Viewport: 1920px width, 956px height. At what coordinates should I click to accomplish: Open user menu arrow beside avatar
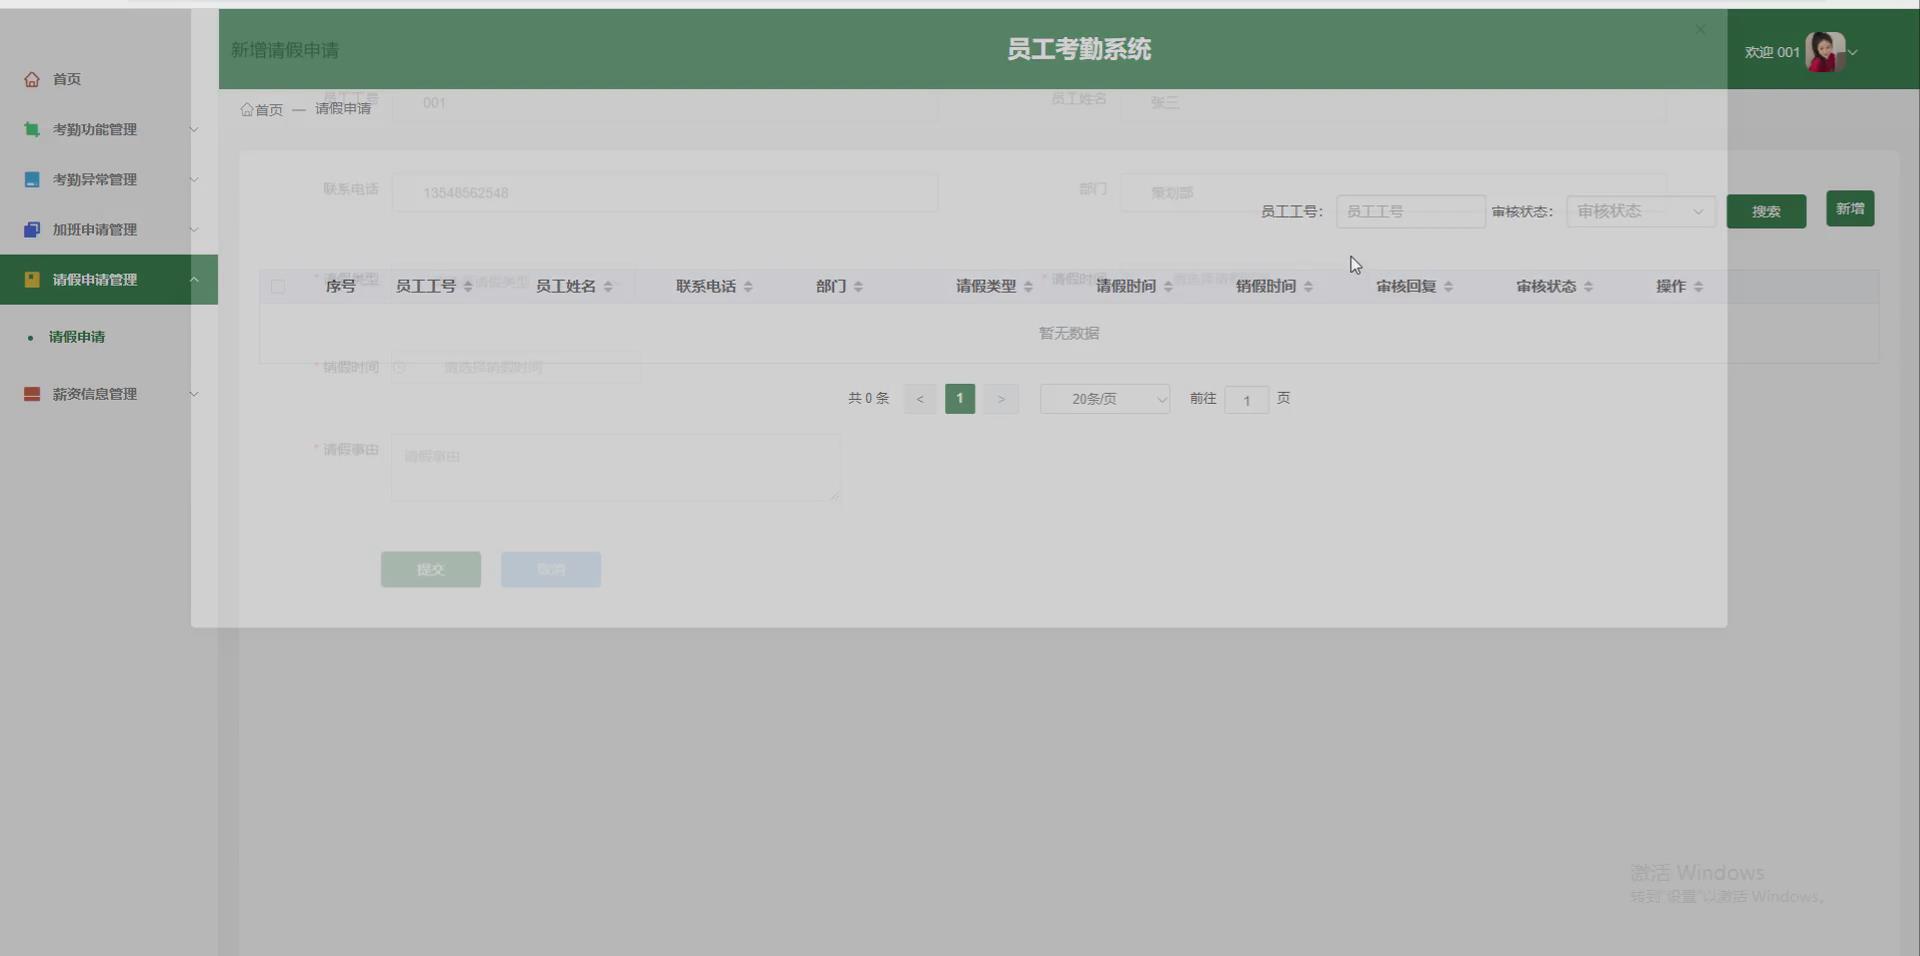pos(1853,52)
